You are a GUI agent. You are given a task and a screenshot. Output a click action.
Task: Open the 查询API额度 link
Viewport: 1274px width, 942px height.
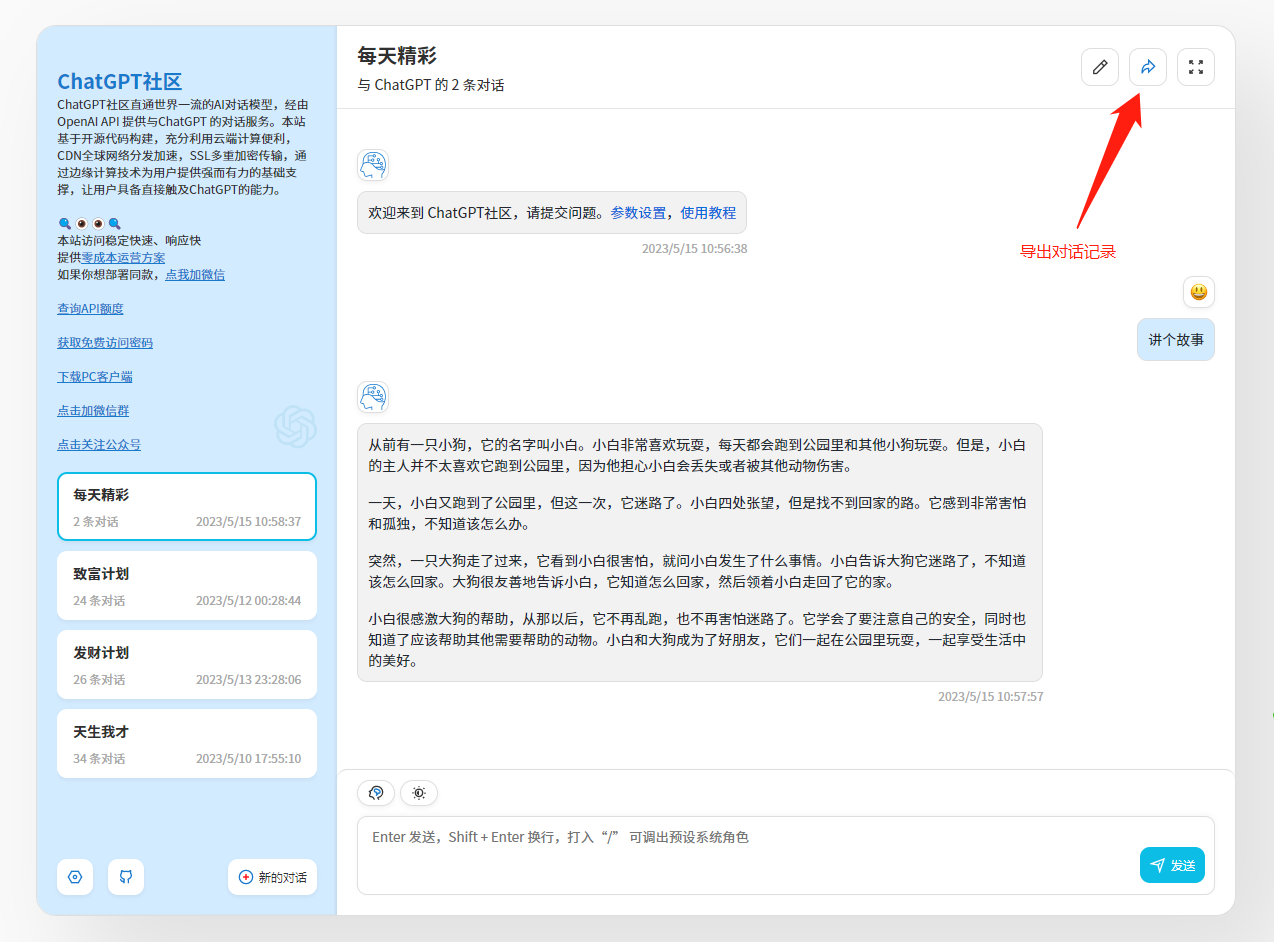pyautogui.click(x=90, y=309)
